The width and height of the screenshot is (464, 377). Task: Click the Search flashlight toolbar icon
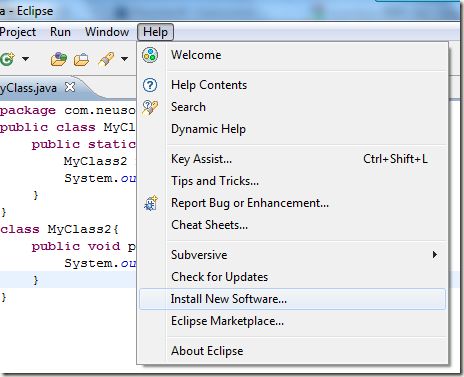coord(106,59)
